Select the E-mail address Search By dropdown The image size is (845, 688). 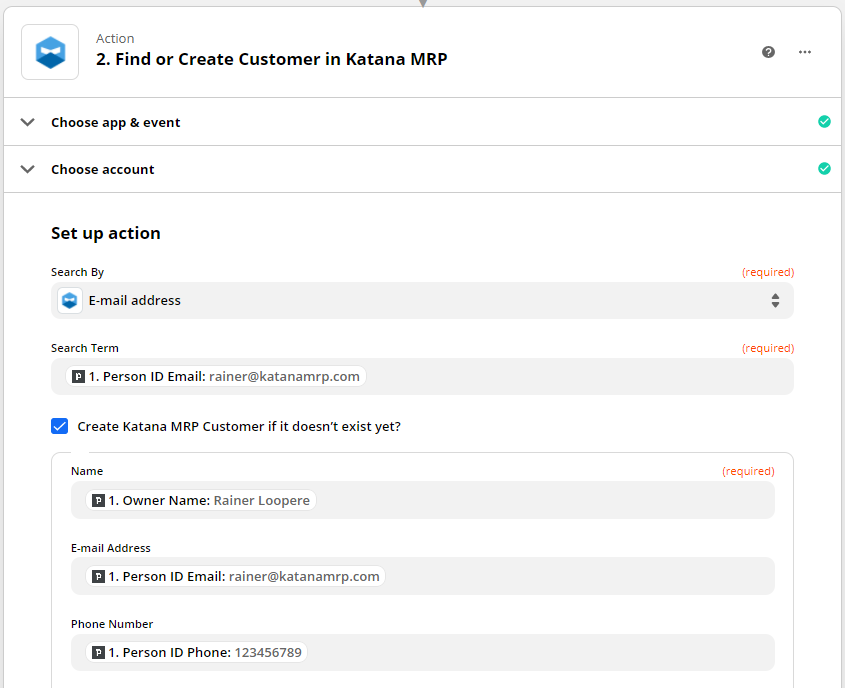click(422, 301)
